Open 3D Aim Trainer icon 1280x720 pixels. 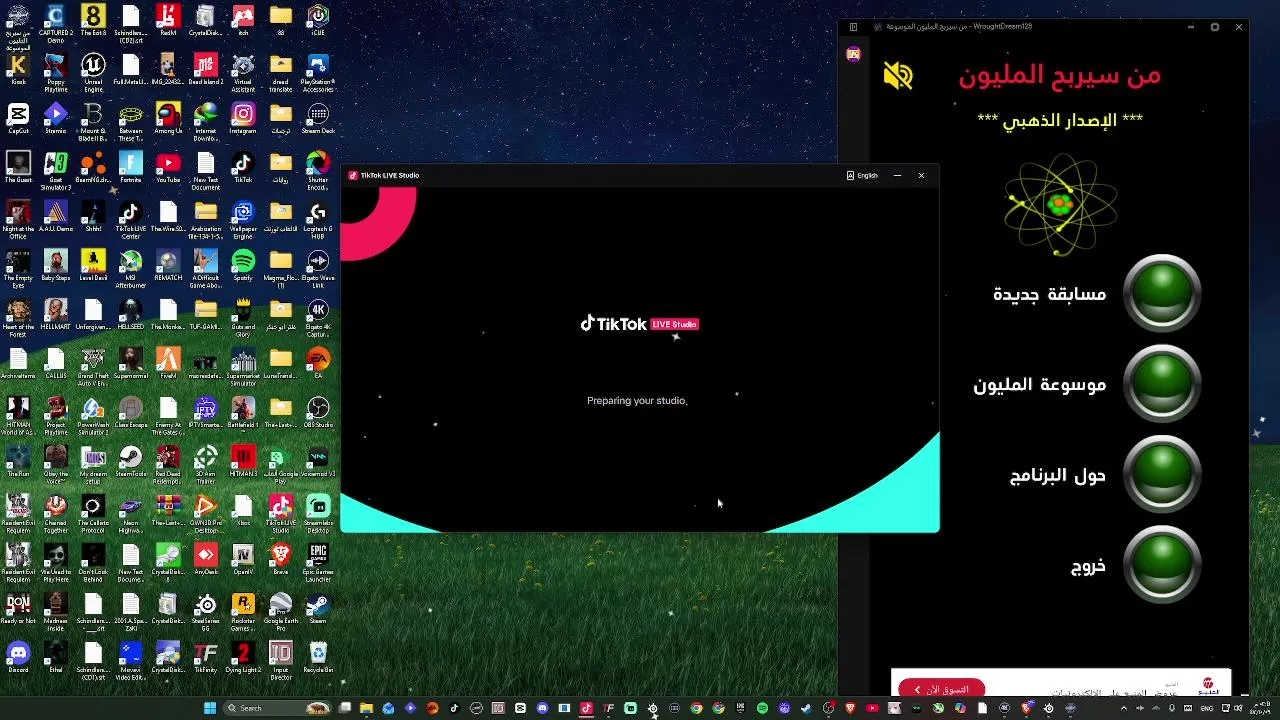205,464
